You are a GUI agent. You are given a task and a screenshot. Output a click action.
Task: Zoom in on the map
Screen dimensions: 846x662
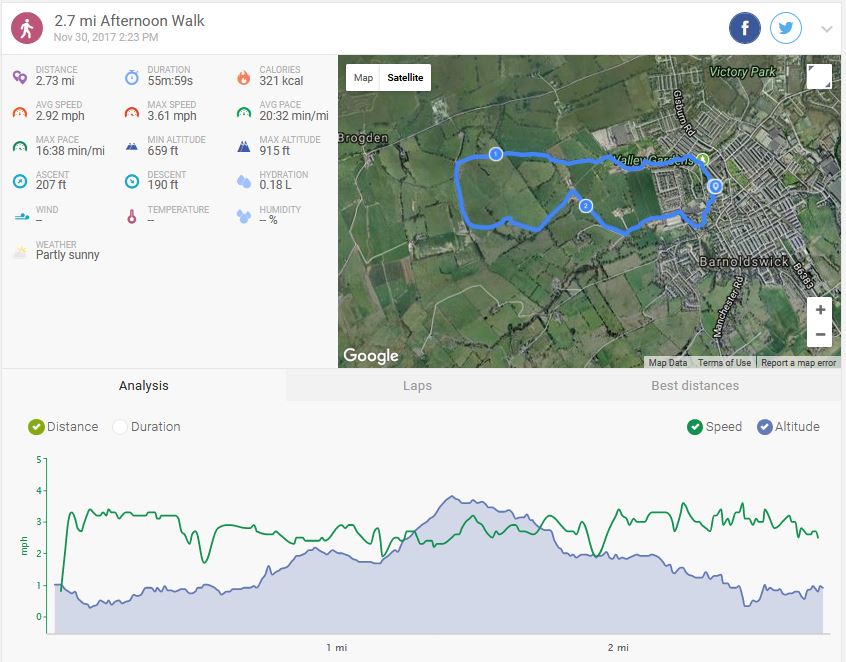(820, 310)
